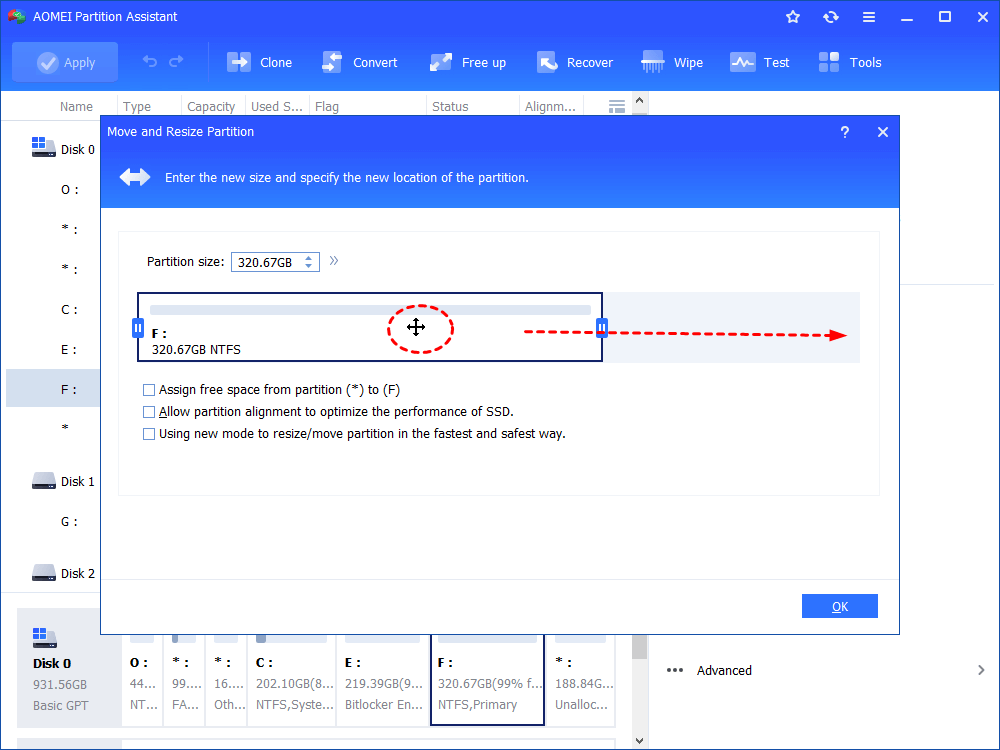Select the Free up tool icon
The width and height of the screenshot is (1000, 750).
coord(441,62)
